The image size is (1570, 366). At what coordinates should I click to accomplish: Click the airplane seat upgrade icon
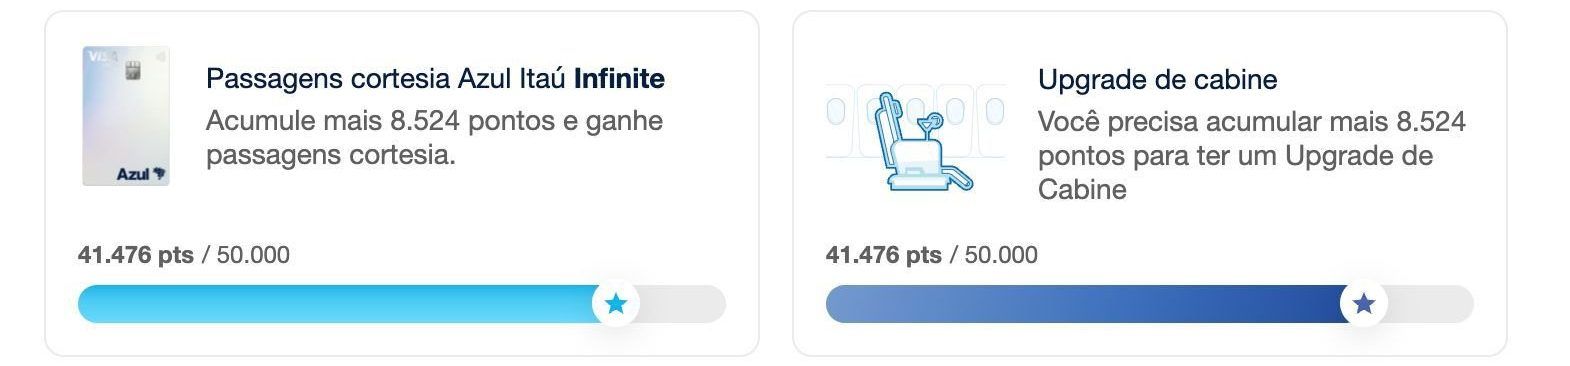[915, 140]
